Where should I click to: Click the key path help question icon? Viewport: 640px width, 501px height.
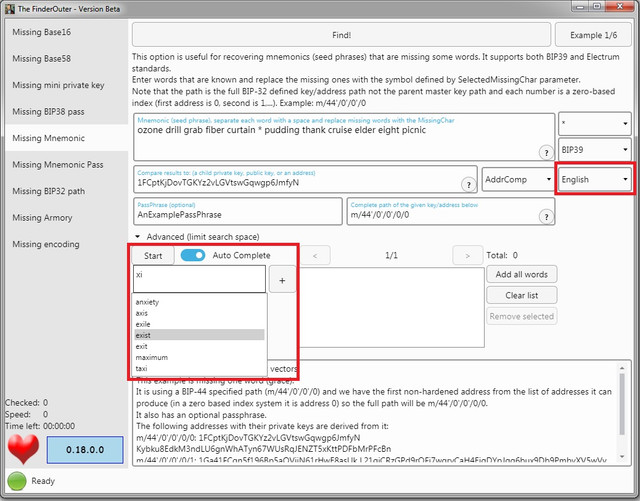546,216
